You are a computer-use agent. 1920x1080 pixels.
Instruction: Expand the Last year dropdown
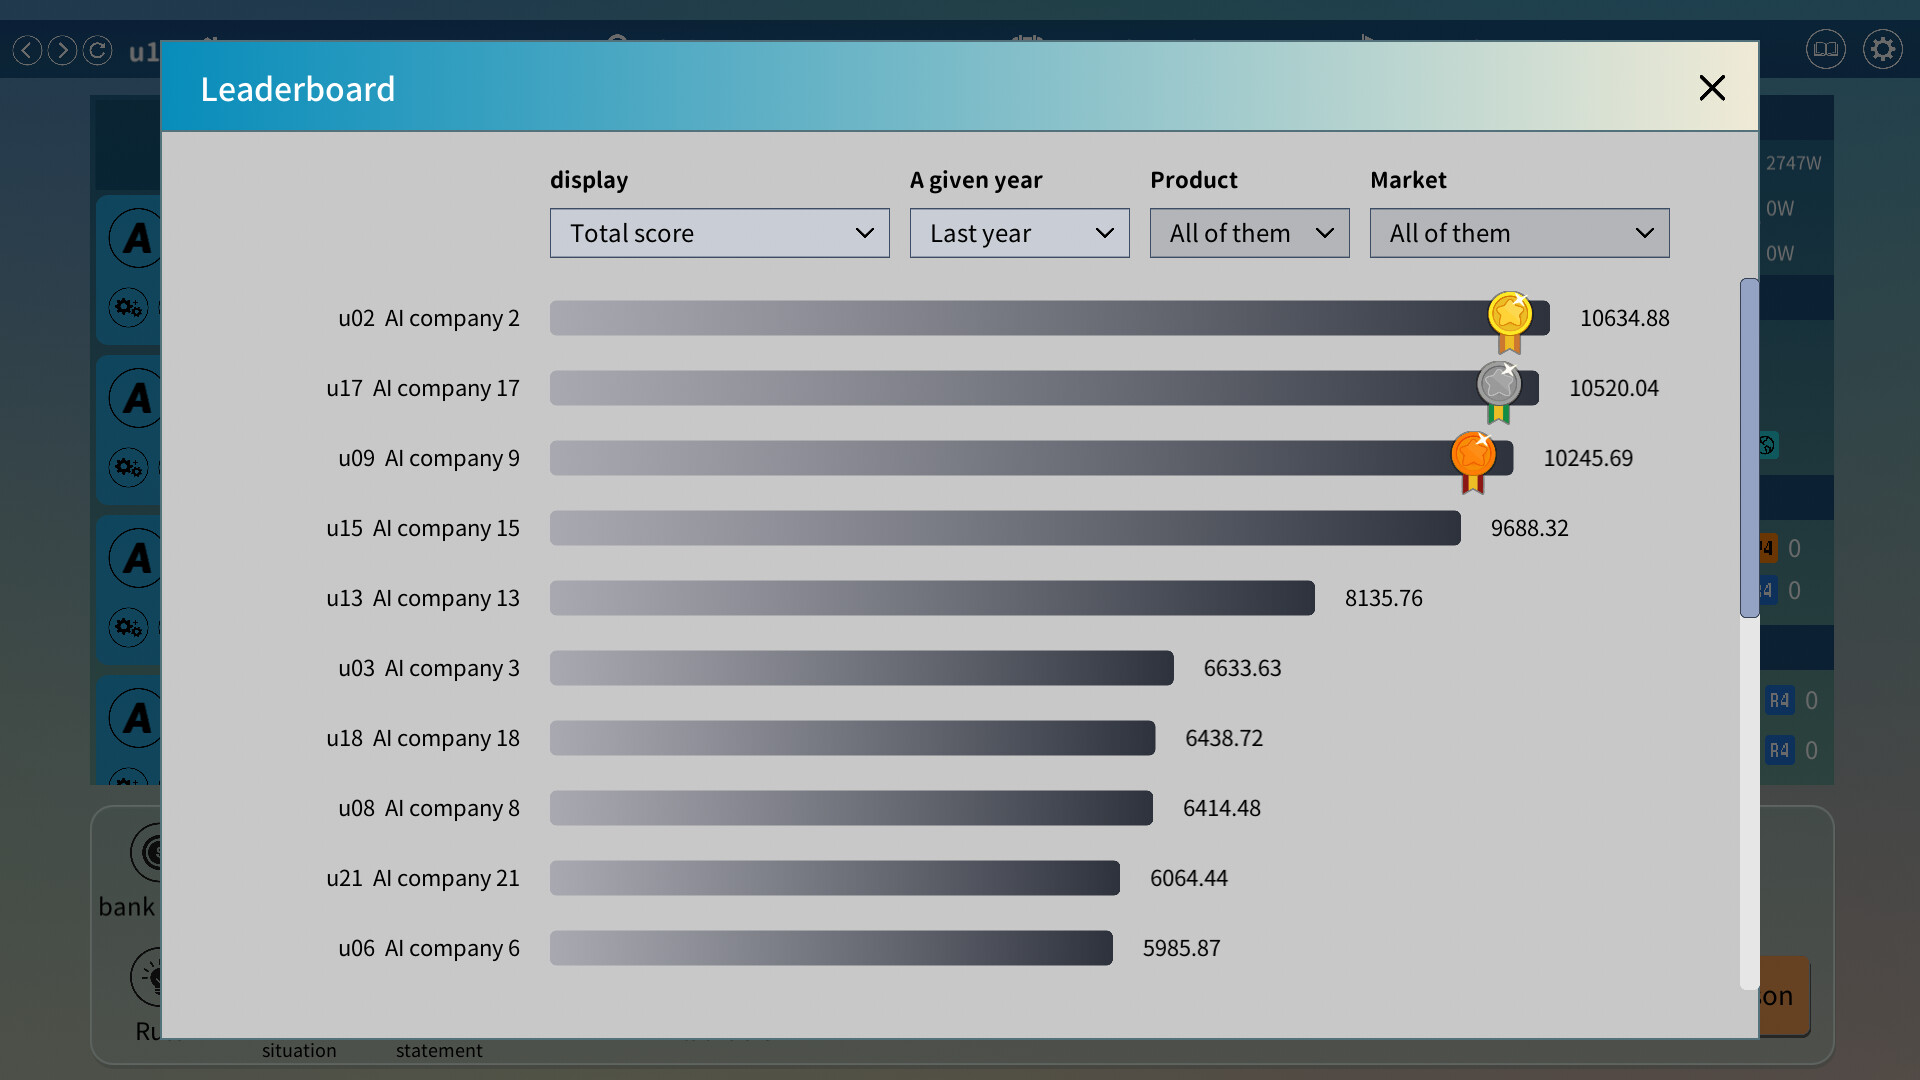[1019, 233]
